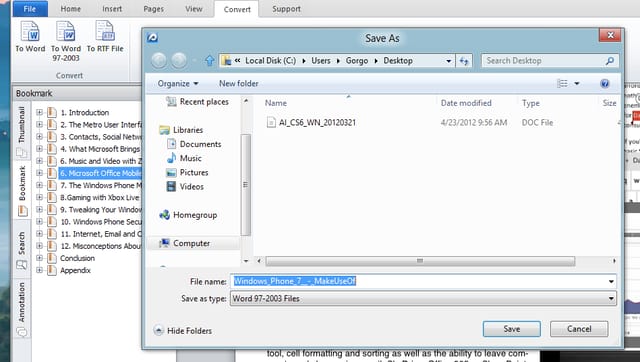Cancel the Save As dialog
The image size is (640, 362).
[579, 329]
